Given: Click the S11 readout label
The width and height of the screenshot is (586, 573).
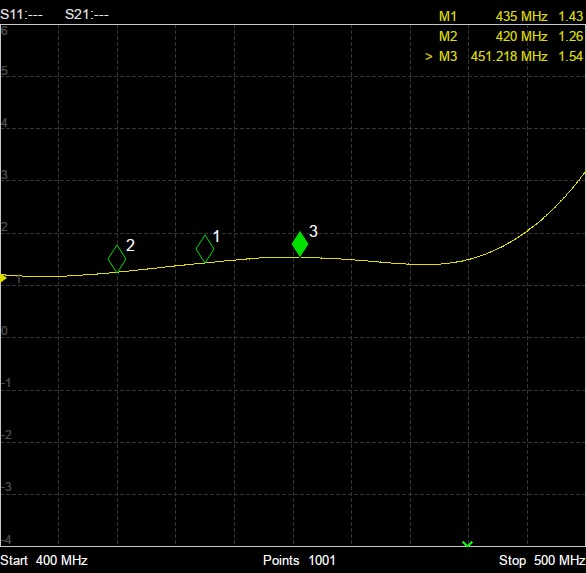Looking at the screenshot, I should [22, 15].
